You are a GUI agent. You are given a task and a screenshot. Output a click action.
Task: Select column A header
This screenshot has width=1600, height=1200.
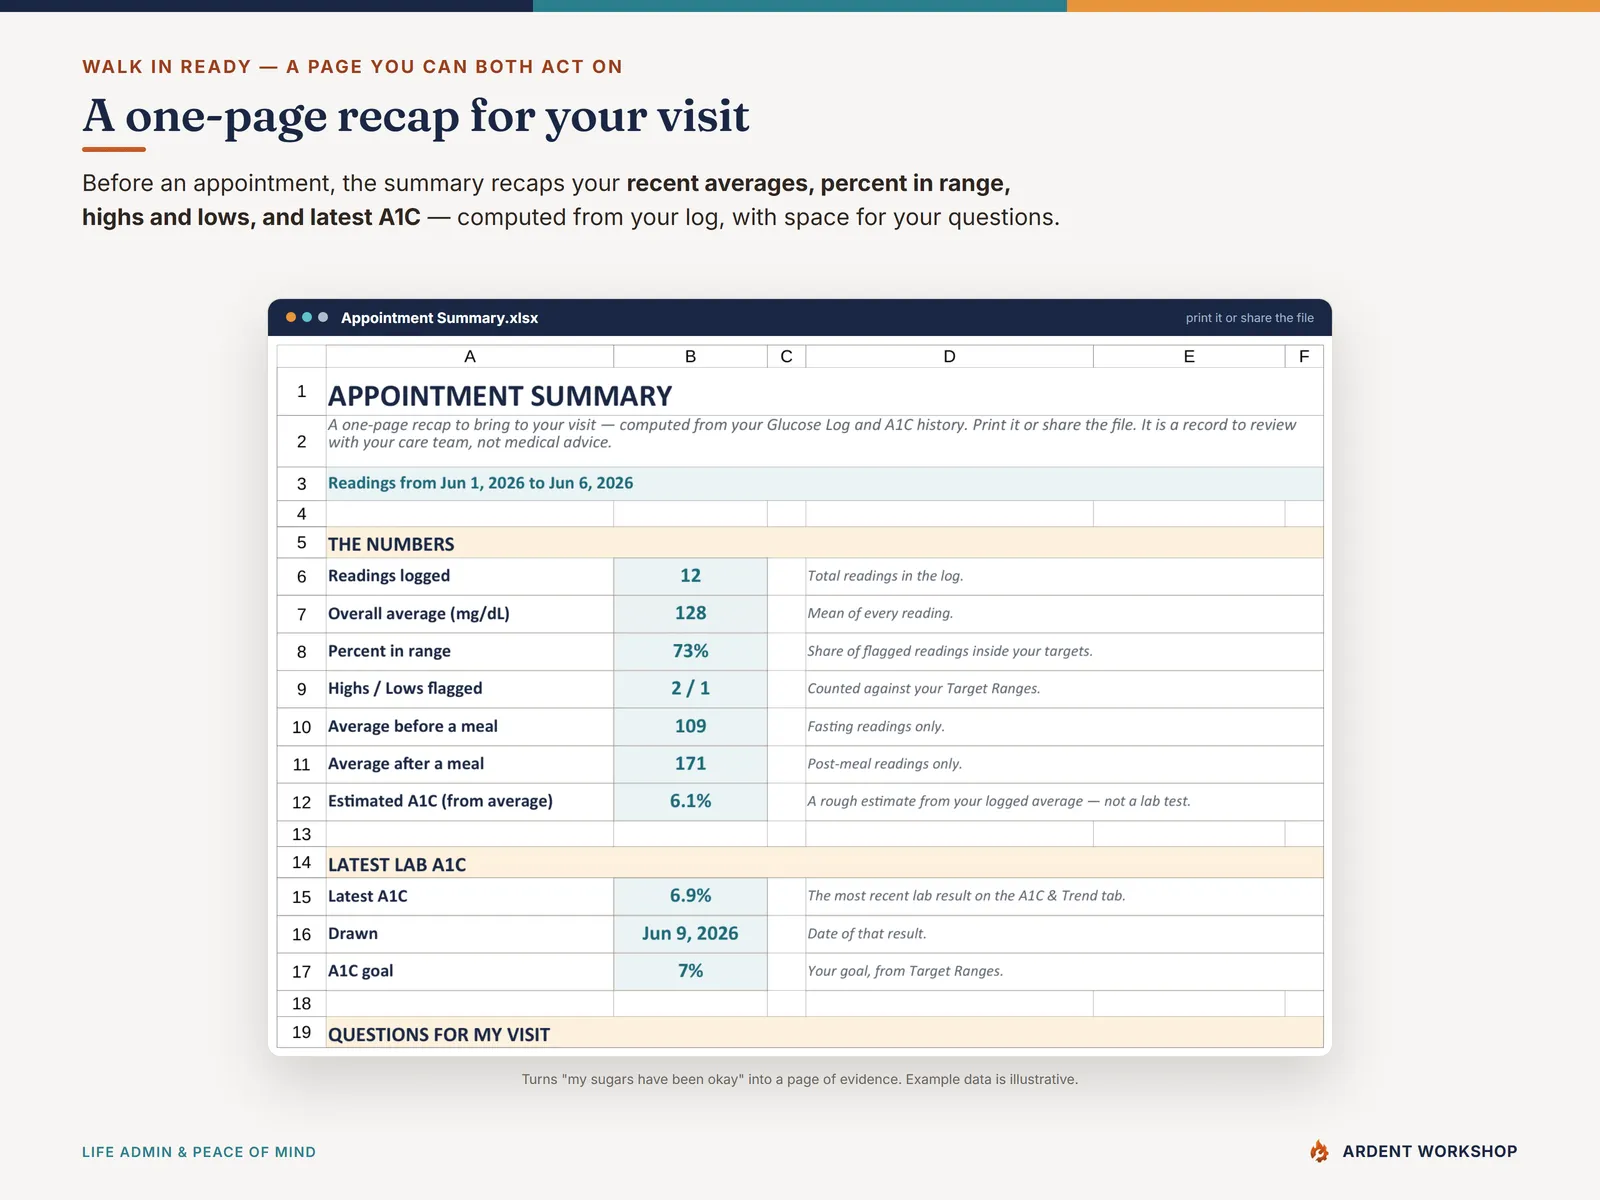[x=470, y=356]
